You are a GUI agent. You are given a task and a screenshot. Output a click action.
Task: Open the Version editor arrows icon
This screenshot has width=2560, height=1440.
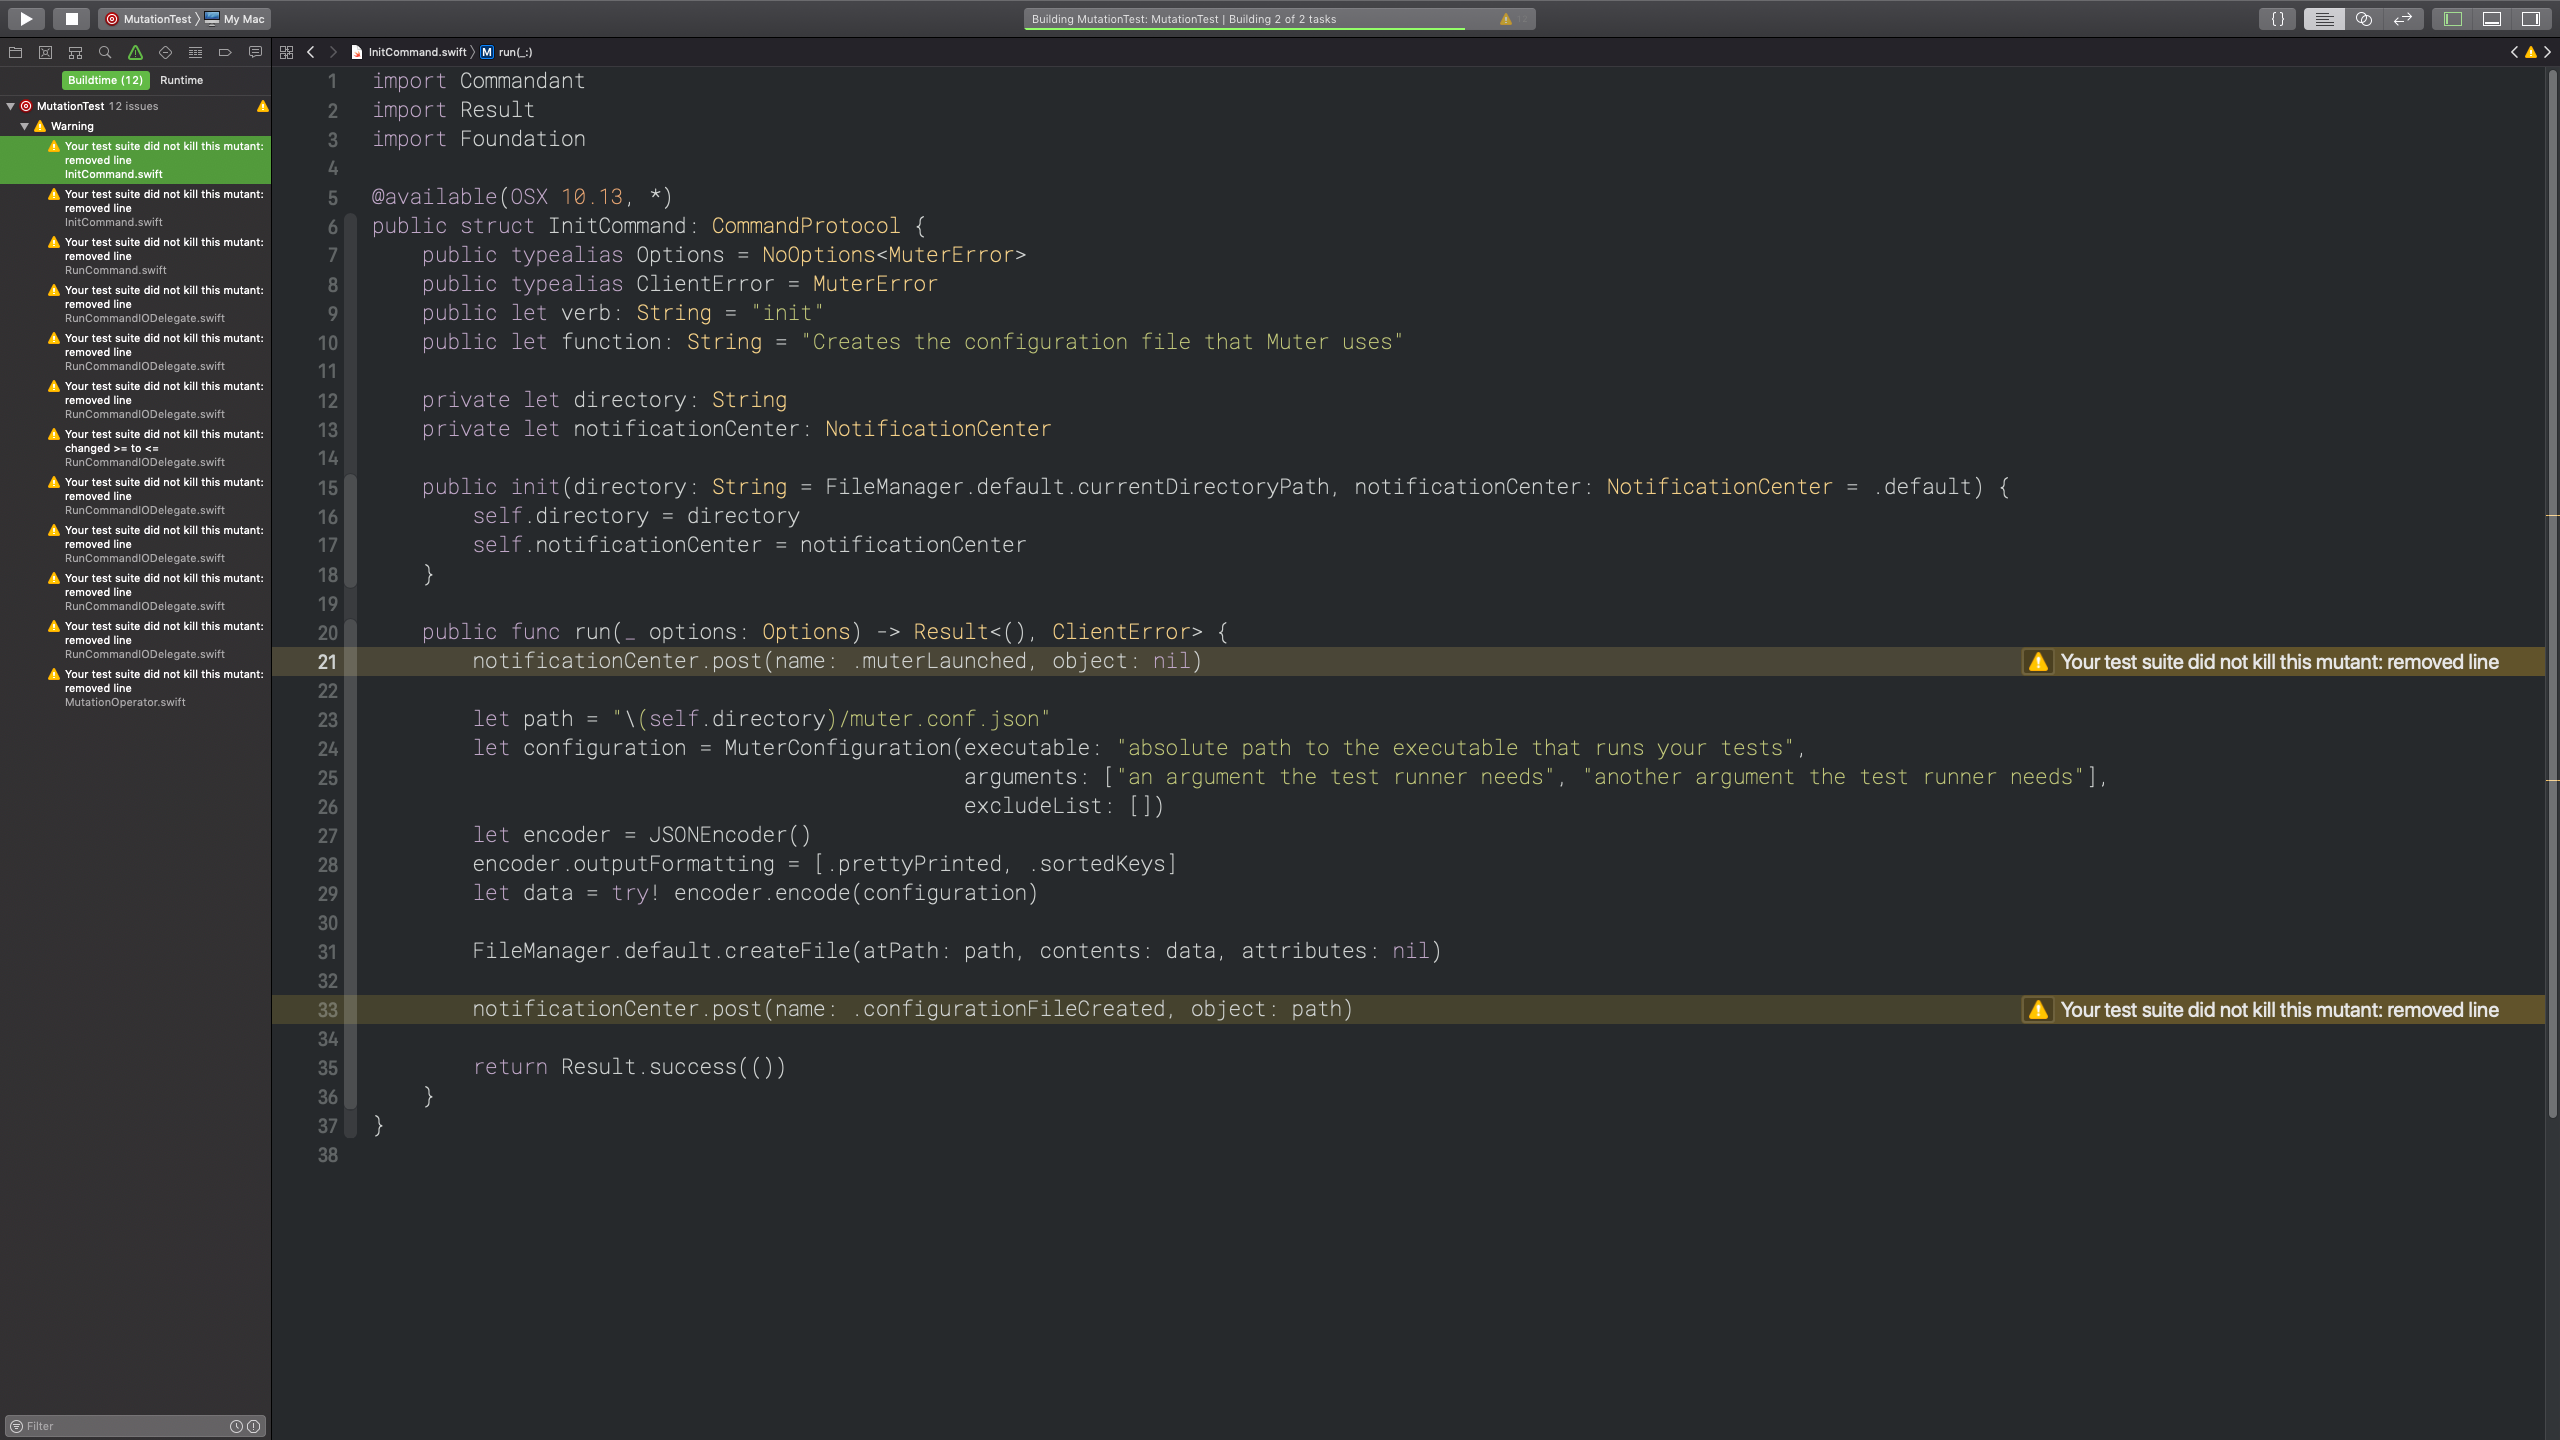(x=2403, y=19)
